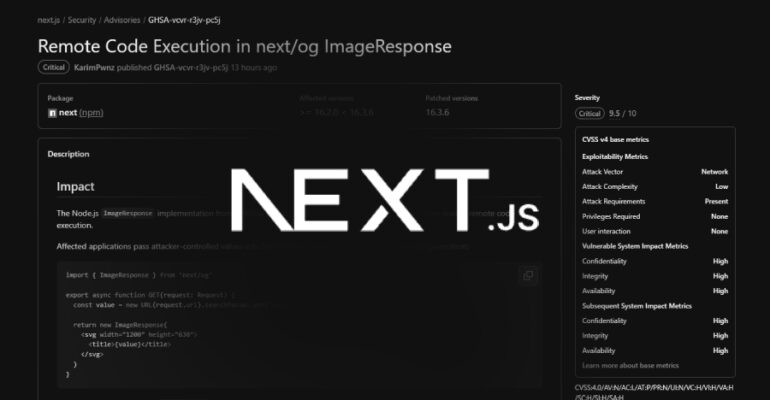The height and width of the screenshot is (400, 770).
Task: Click the next package icon
Action: [x=52, y=113]
